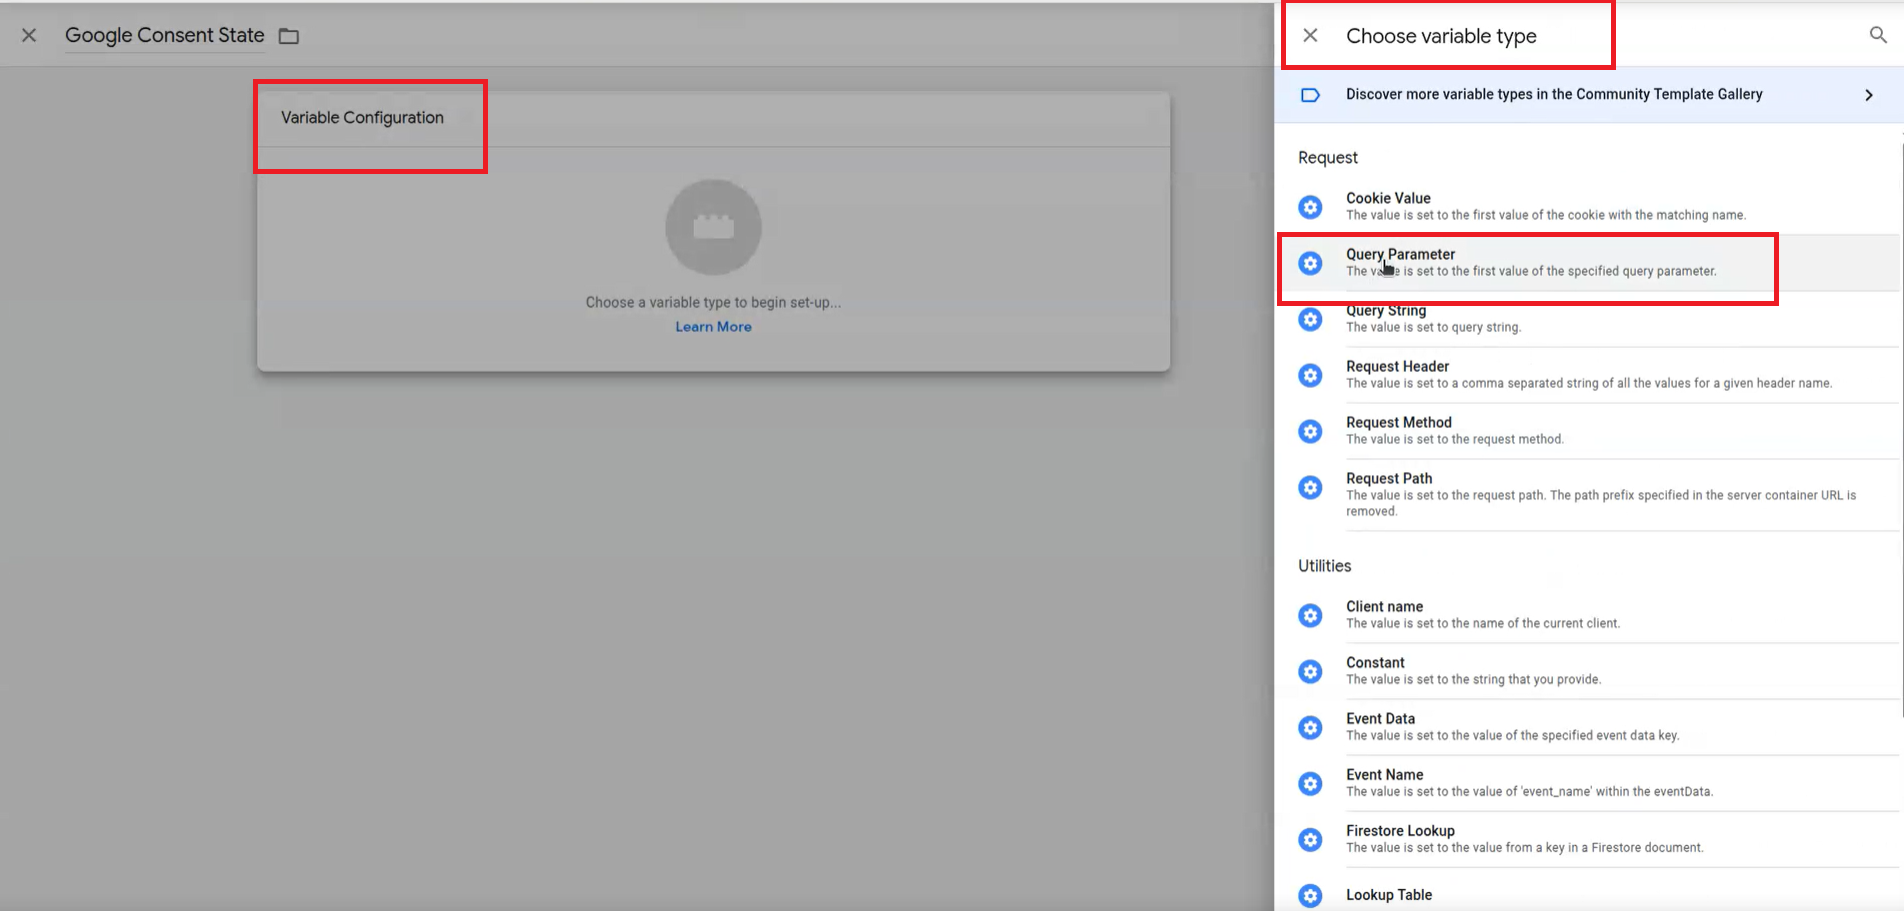Choose Request Method variable type

pyautogui.click(x=1589, y=430)
